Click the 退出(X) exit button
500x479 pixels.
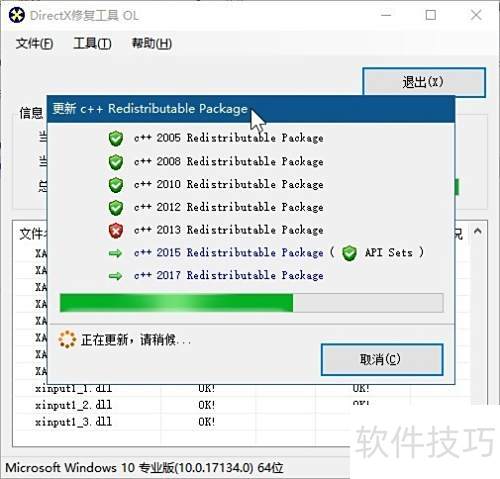click(424, 82)
